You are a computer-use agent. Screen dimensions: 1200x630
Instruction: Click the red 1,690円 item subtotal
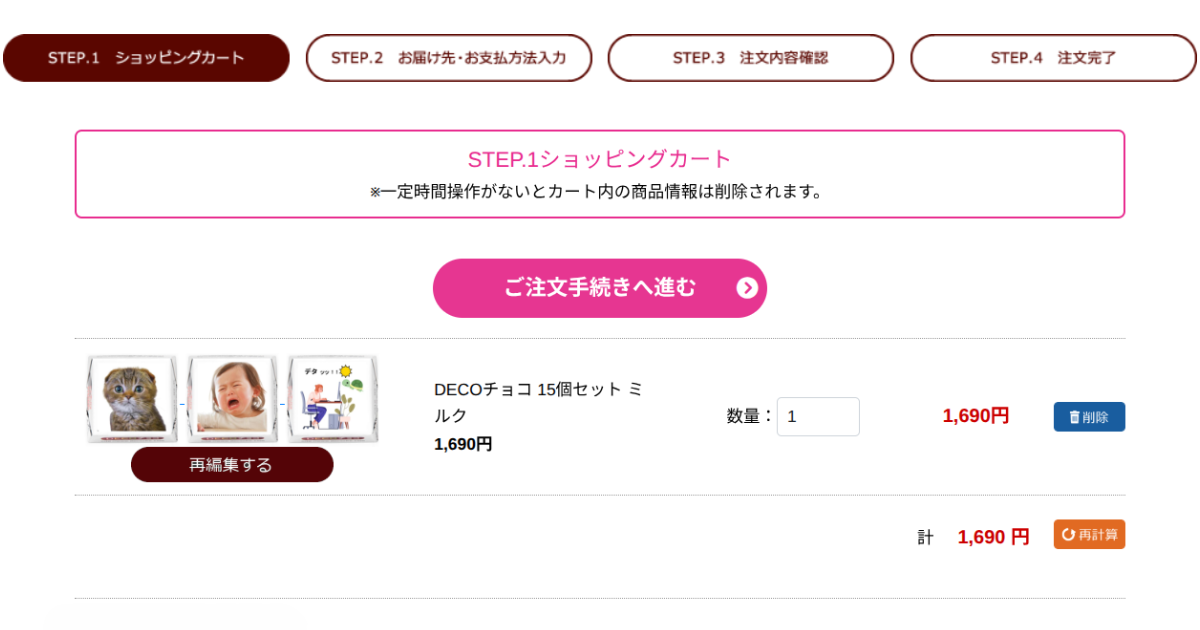pyautogui.click(x=976, y=416)
